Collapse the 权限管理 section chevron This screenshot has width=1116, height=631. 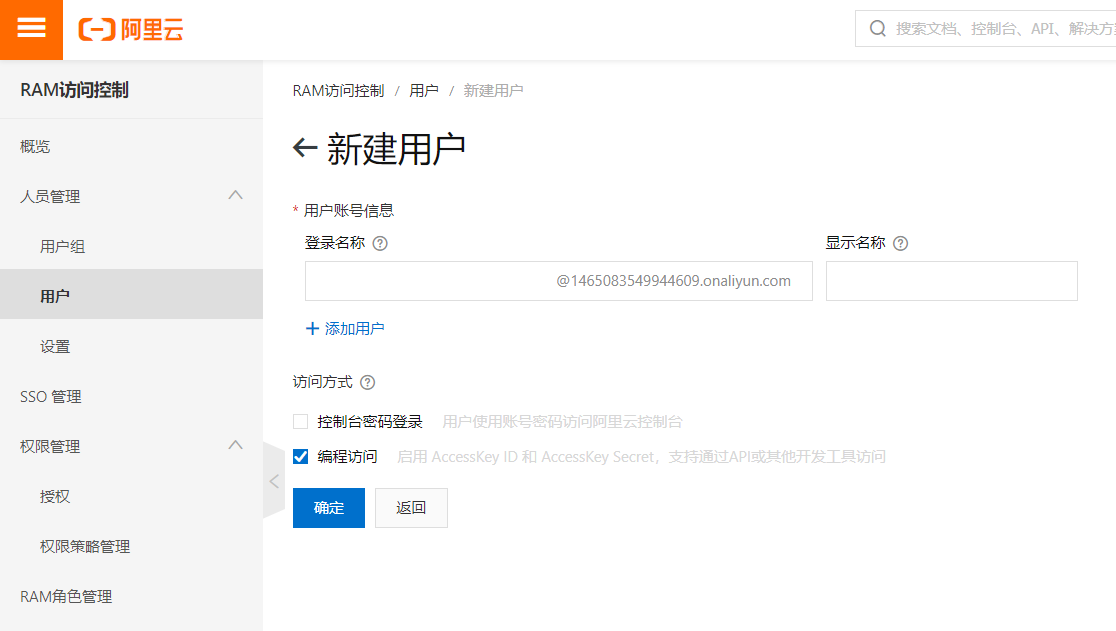click(236, 445)
